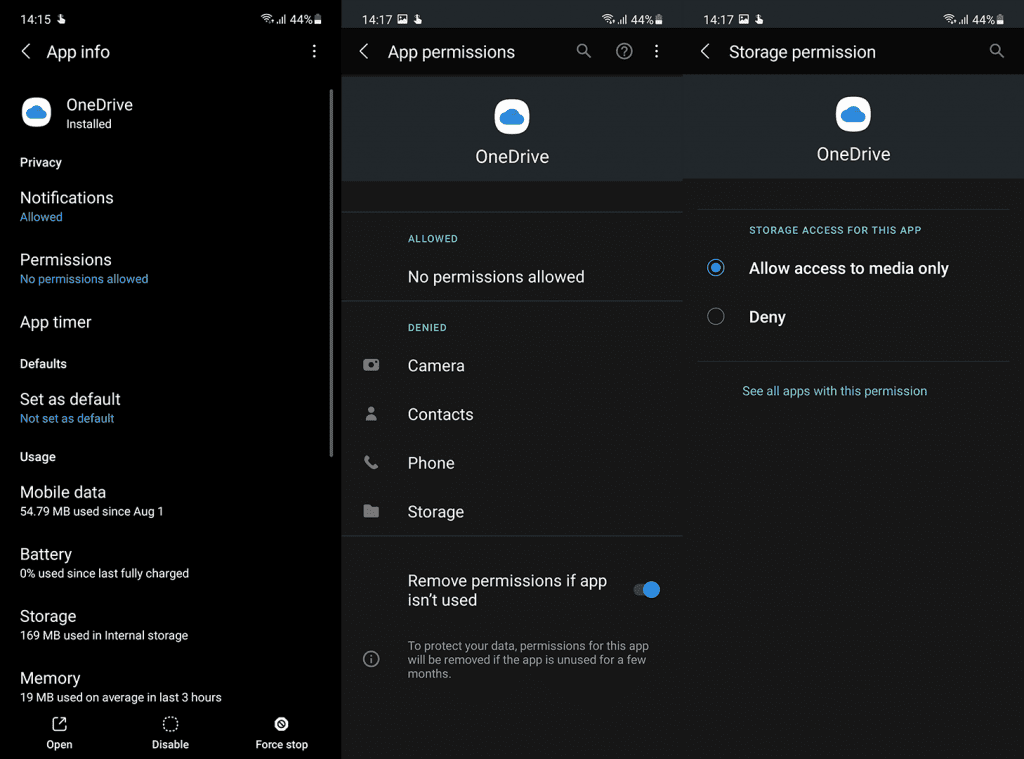Open the three-dot menu on App permissions
The width and height of the screenshot is (1024, 759).
coord(657,51)
